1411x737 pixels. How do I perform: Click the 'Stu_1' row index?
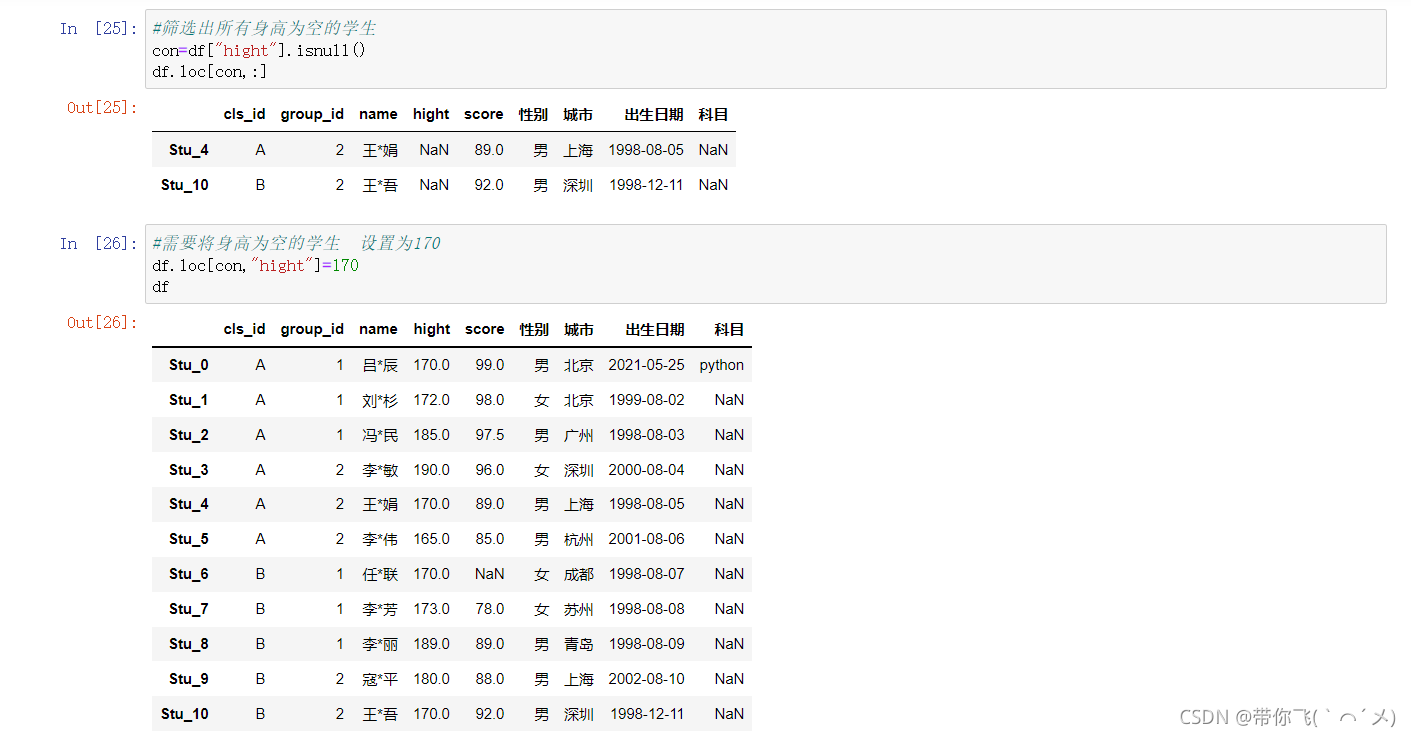(x=189, y=400)
